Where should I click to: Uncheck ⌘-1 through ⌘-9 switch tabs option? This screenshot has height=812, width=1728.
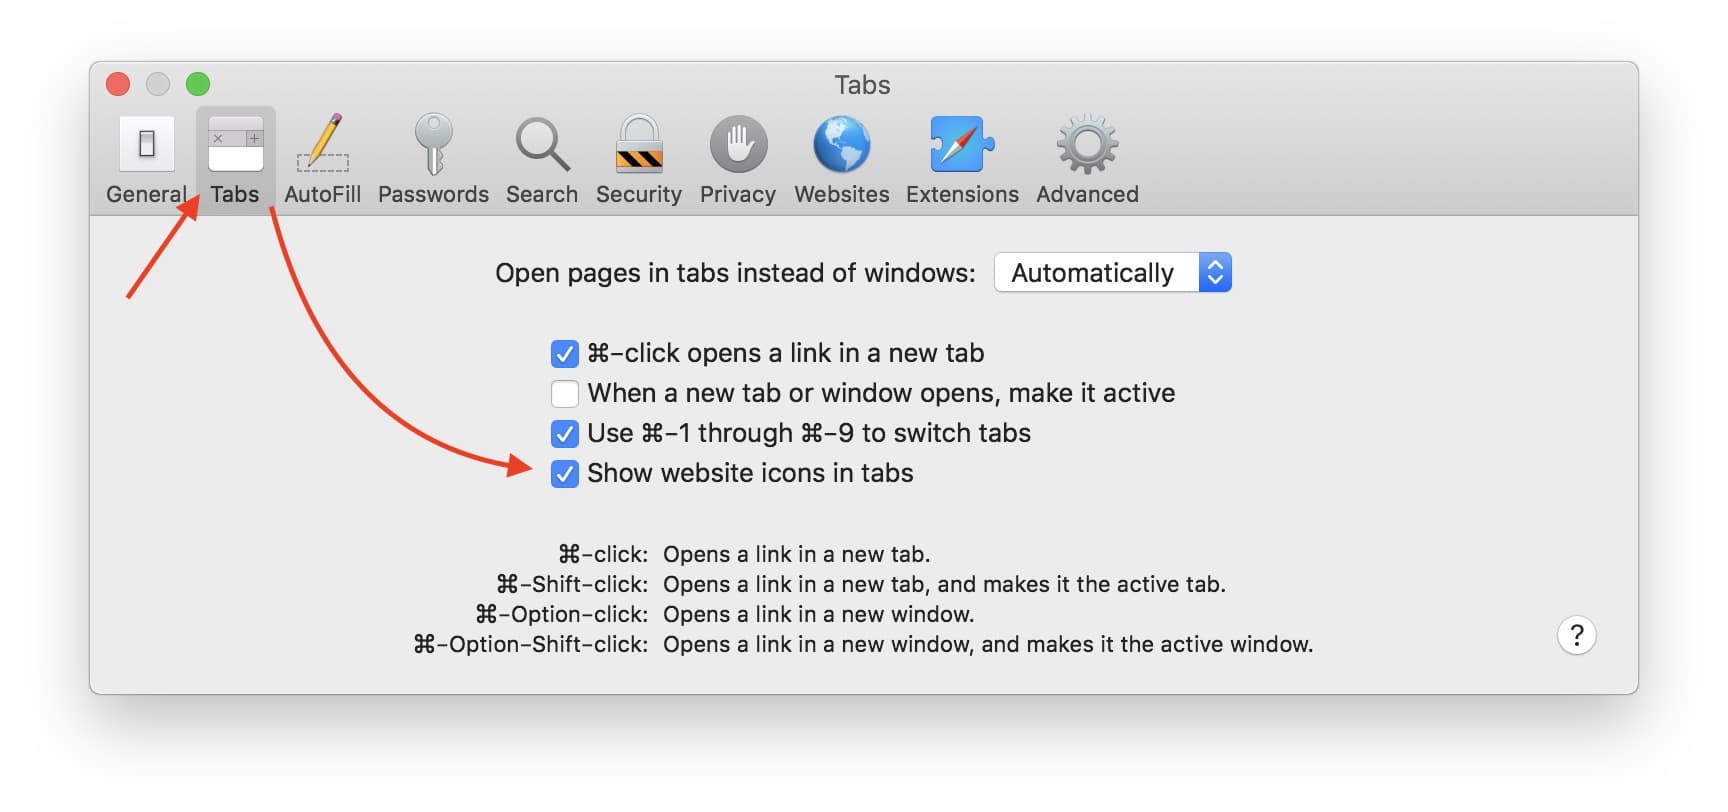tap(565, 434)
